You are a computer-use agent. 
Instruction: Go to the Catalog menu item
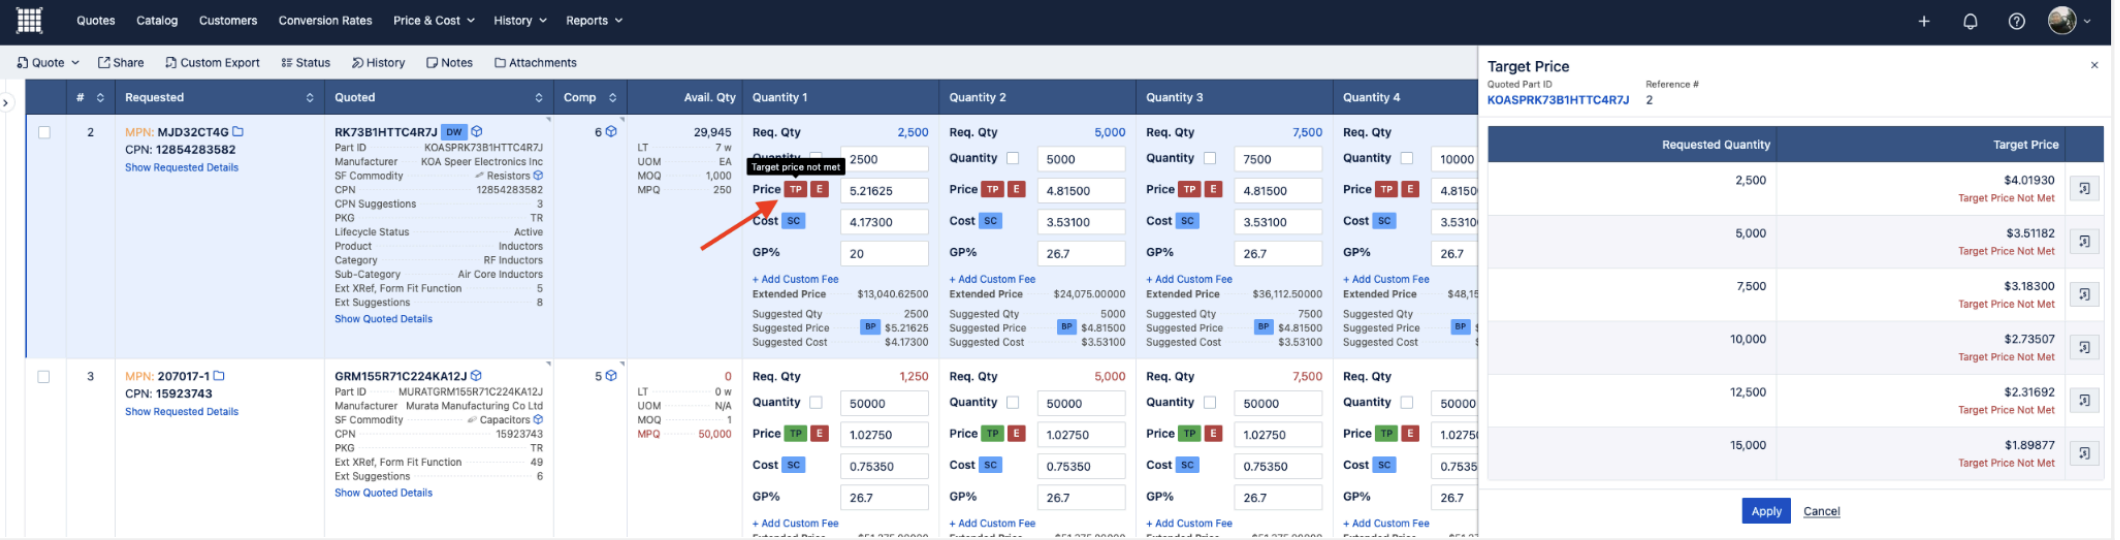157,20
